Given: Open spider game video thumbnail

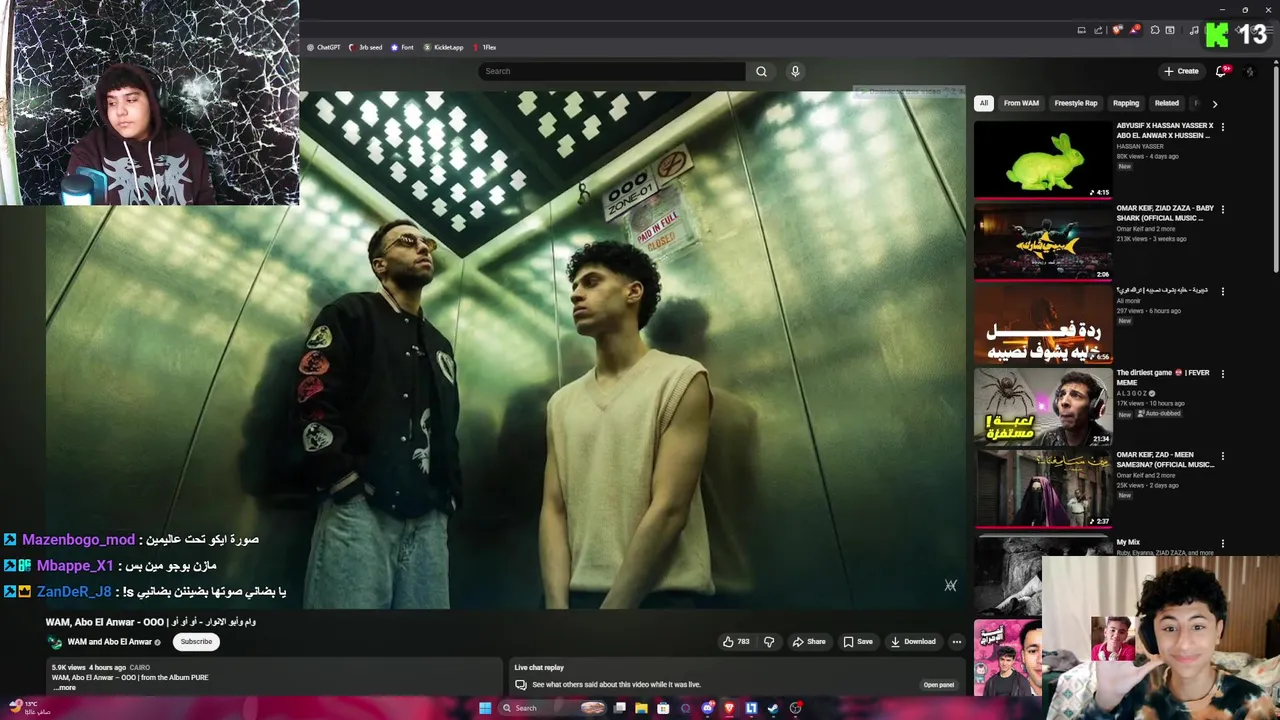Looking at the screenshot, I should tap(1043, 407).
